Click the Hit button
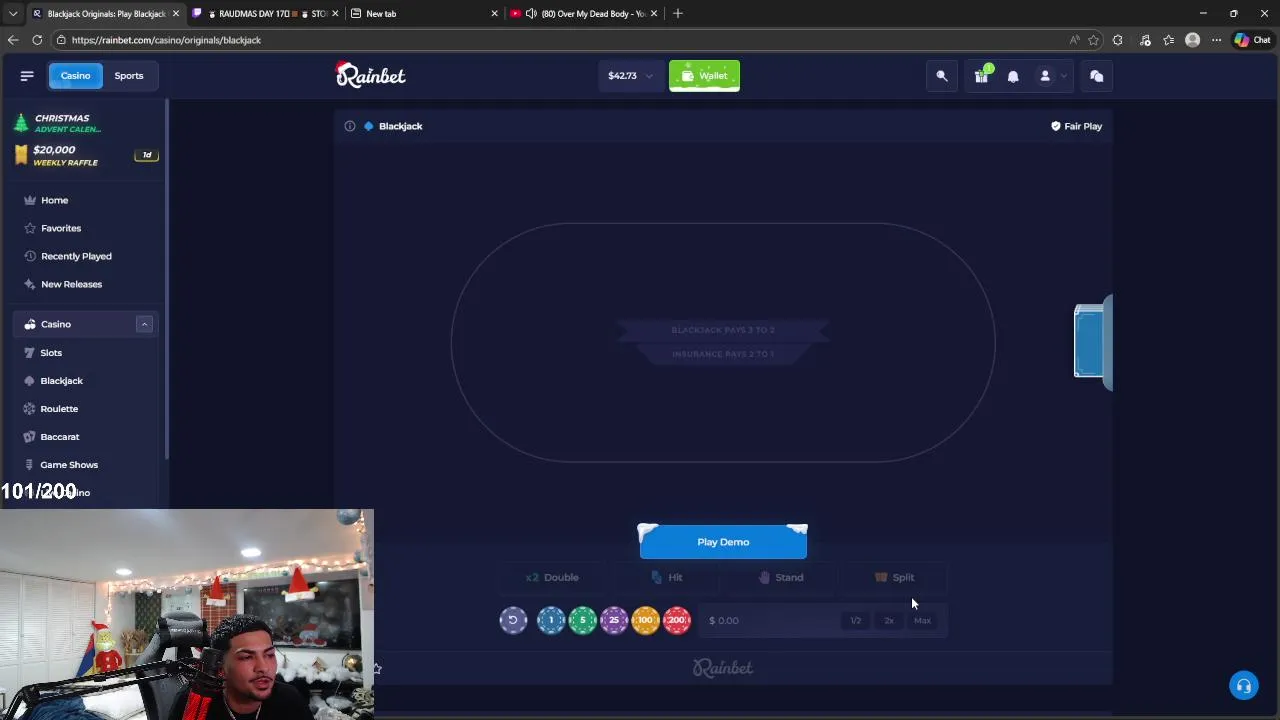Viewport: 1280px width, 720px height. 667,577
